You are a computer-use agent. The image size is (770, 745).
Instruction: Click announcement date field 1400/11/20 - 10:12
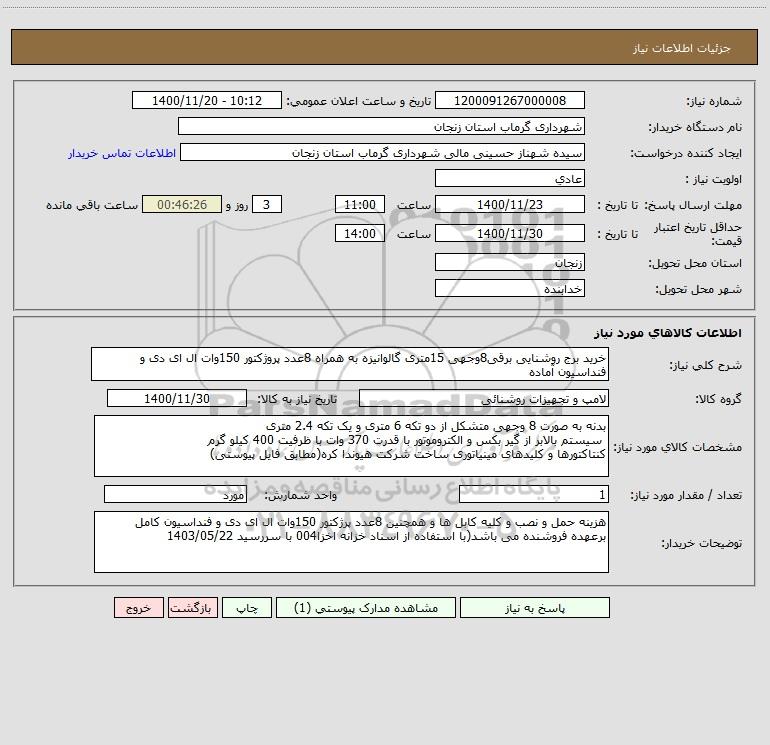(x=207, y=100)
